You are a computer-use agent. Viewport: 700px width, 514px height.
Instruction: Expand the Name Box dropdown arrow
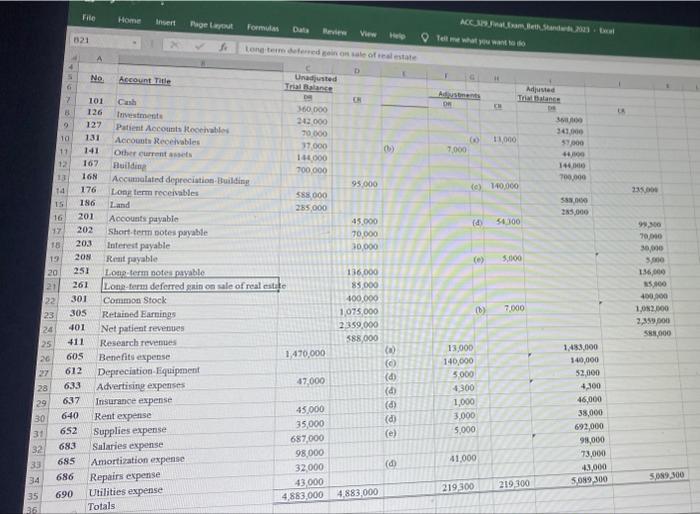point(134,43)
